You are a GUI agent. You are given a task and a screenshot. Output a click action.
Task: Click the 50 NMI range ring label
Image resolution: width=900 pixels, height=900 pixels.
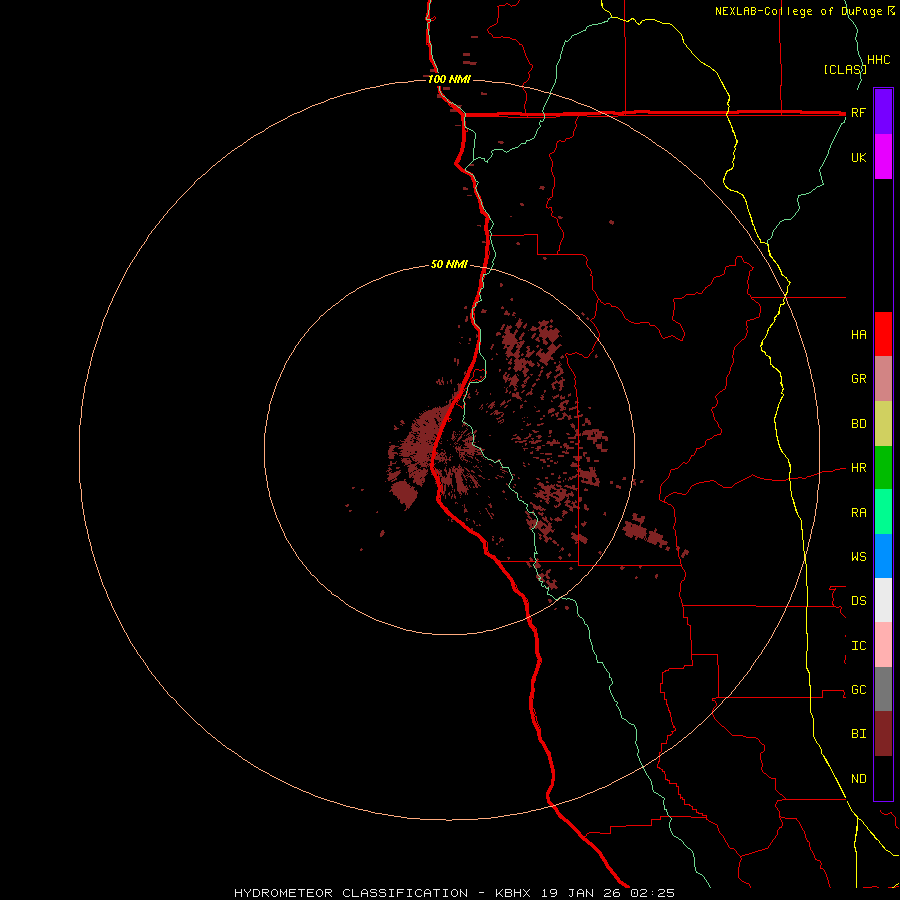click(x=449, y=264)
